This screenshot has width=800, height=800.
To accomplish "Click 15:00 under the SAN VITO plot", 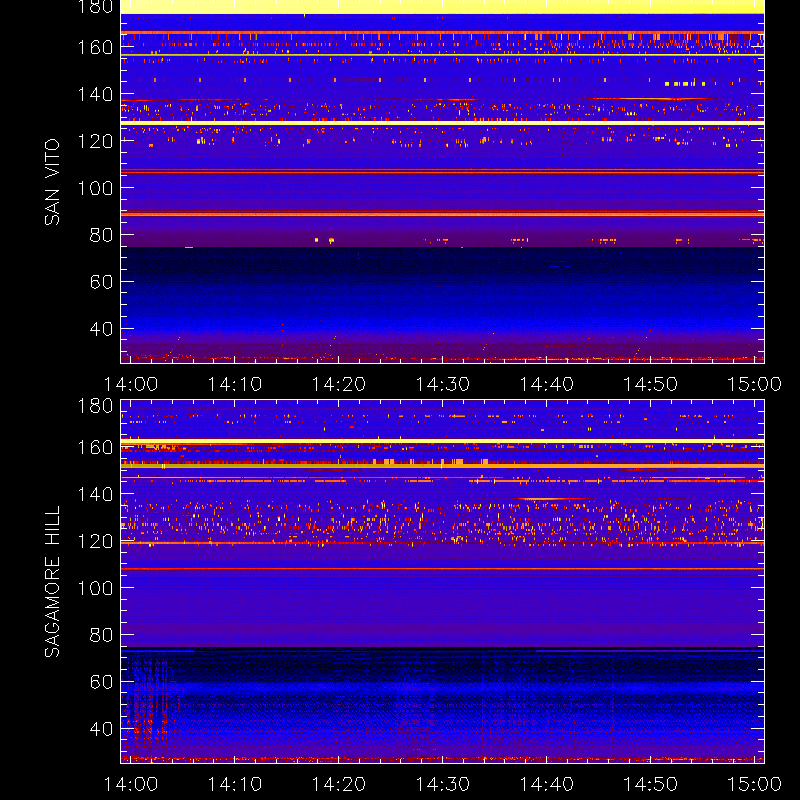I will 754,384.
